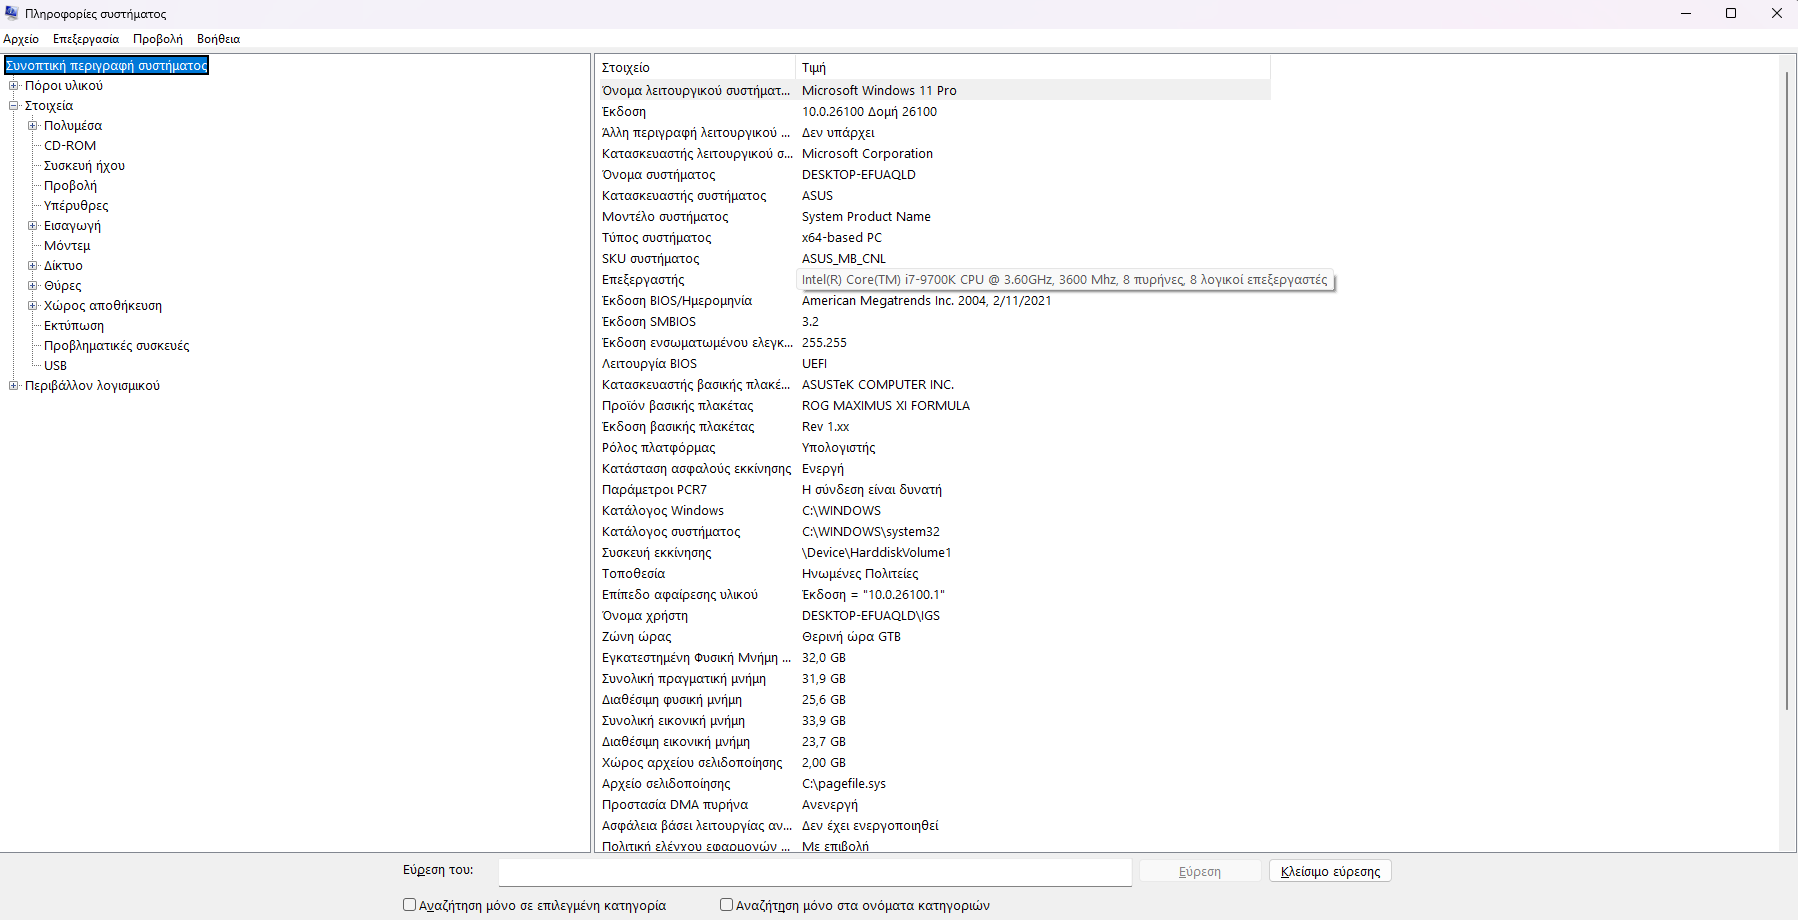Select the Μόντεμ tree item
1798x920 pixels.
tap(67, 246)
